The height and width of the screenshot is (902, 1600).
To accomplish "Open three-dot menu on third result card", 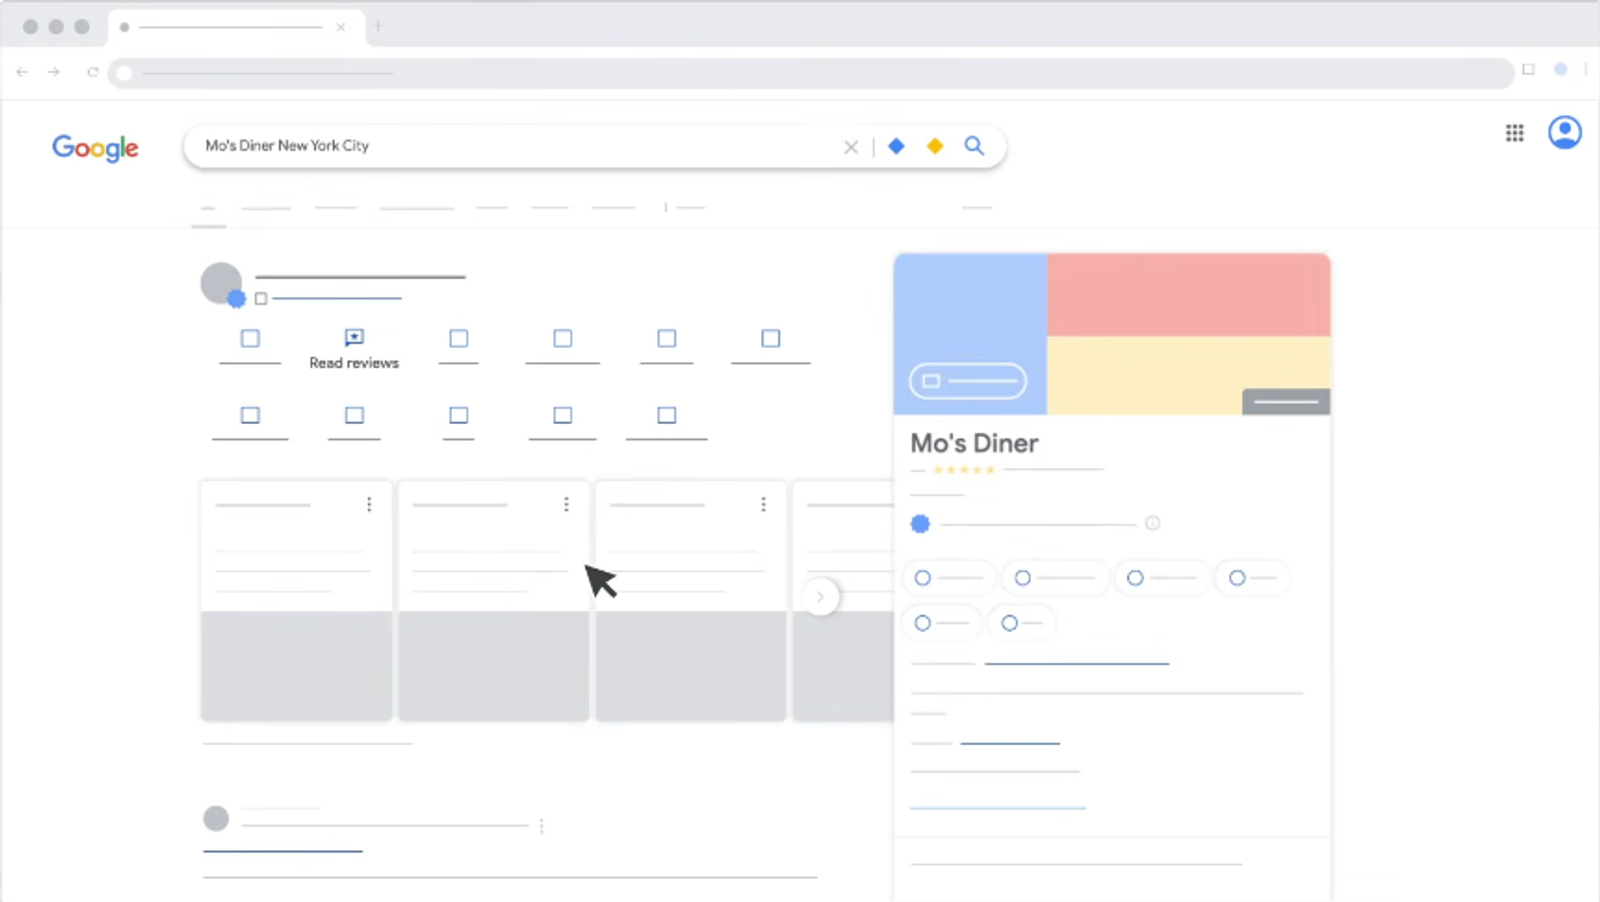I will [763, 504].
